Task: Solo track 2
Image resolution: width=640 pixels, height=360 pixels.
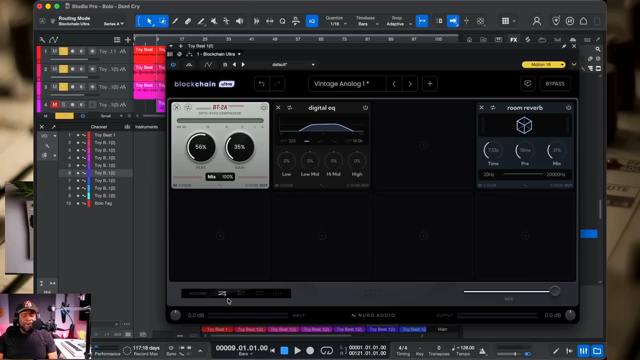Action: click(63, 69)
